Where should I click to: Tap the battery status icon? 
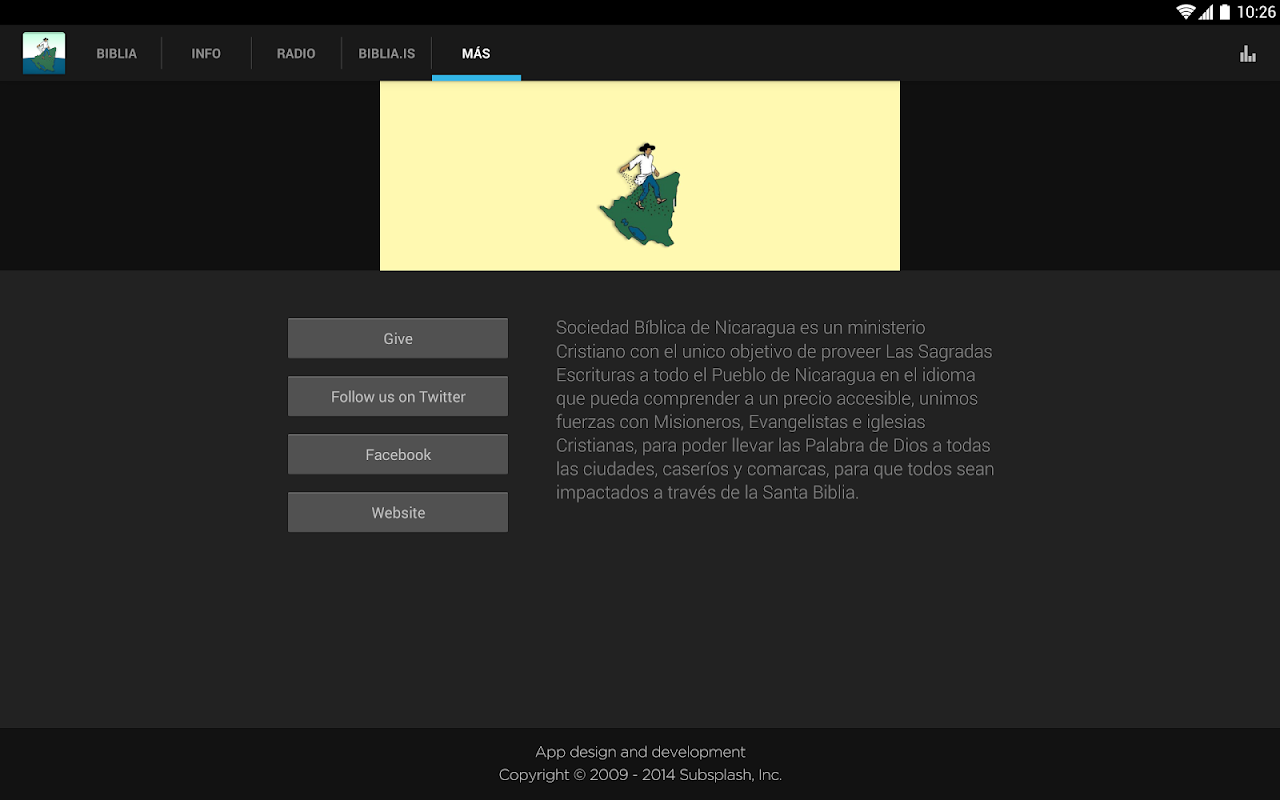pos(1225,12)
